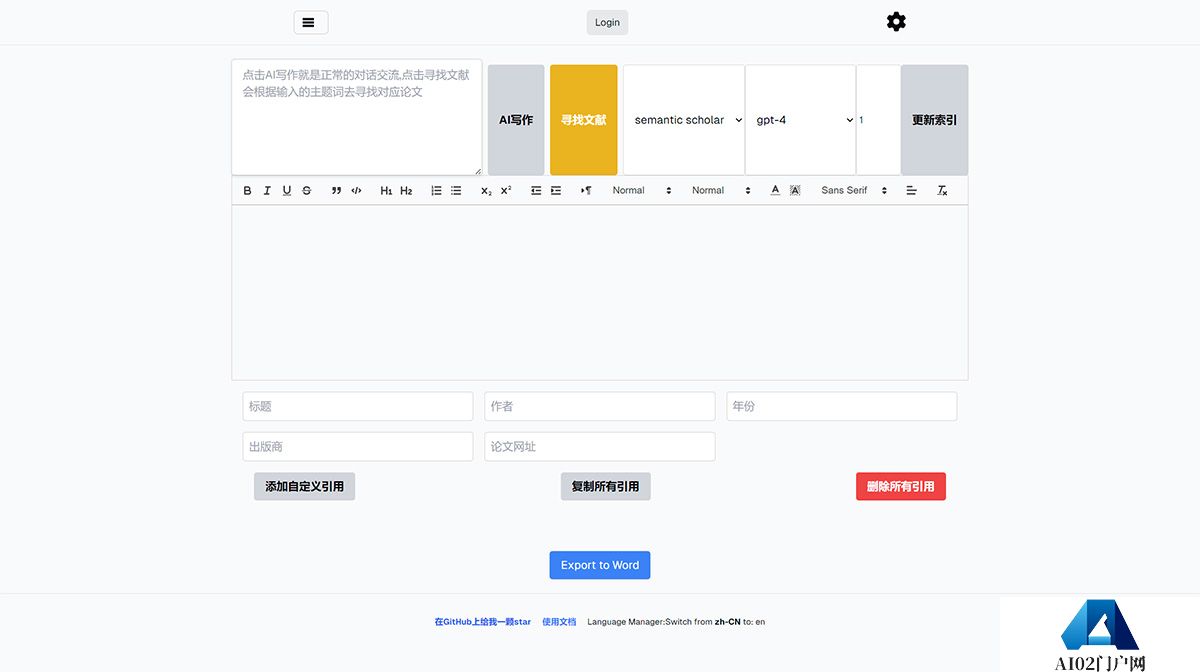Switch language to en

tap(760, 622)
